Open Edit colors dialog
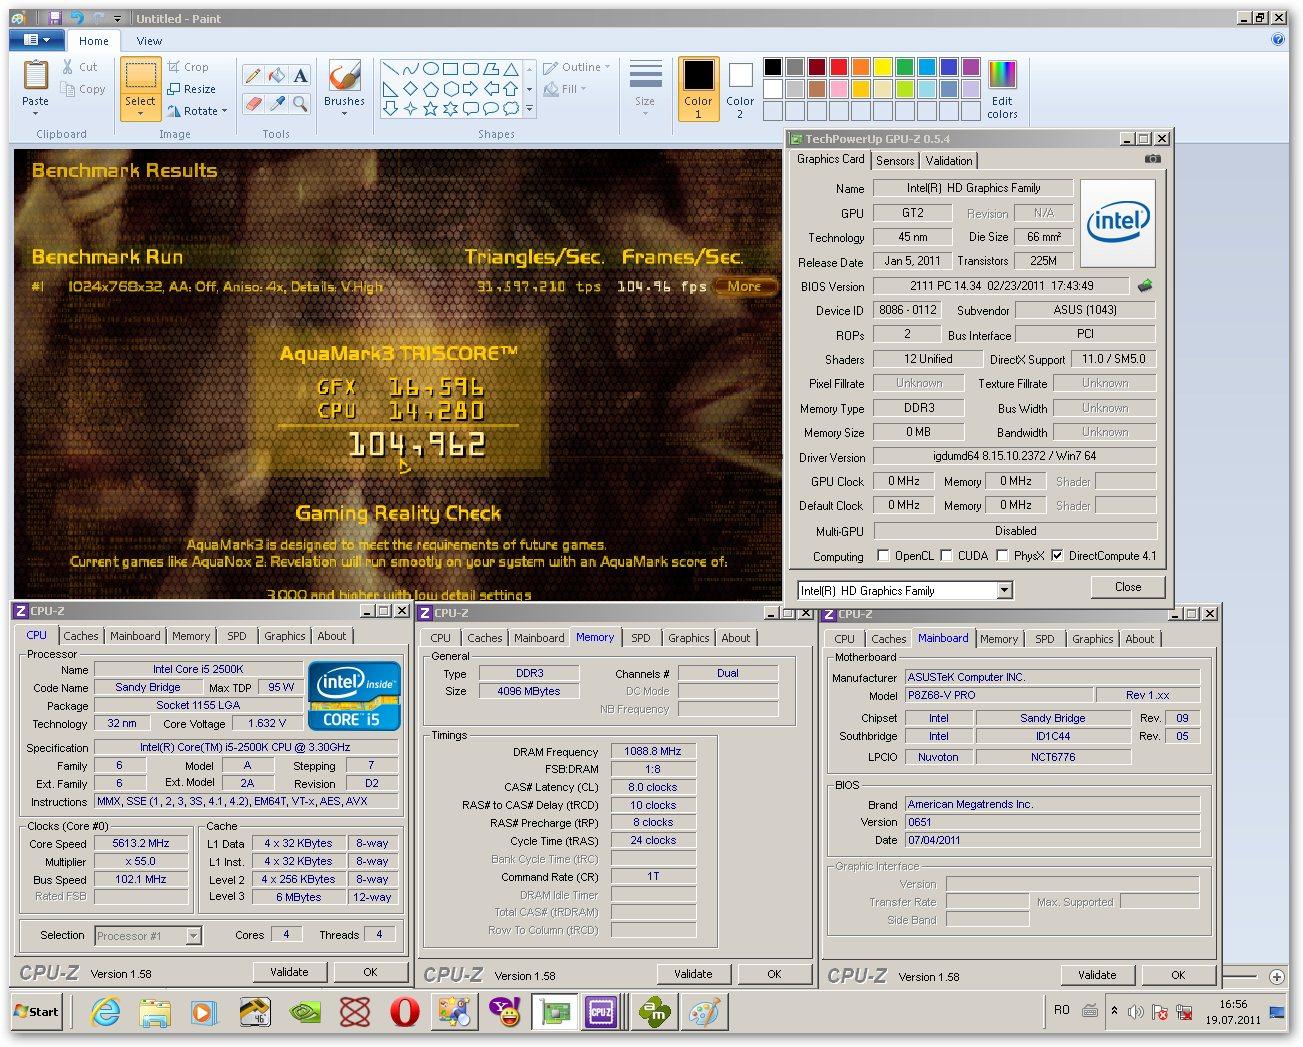Viewport: 1303px width, 1047px height. click(1002, 88)
